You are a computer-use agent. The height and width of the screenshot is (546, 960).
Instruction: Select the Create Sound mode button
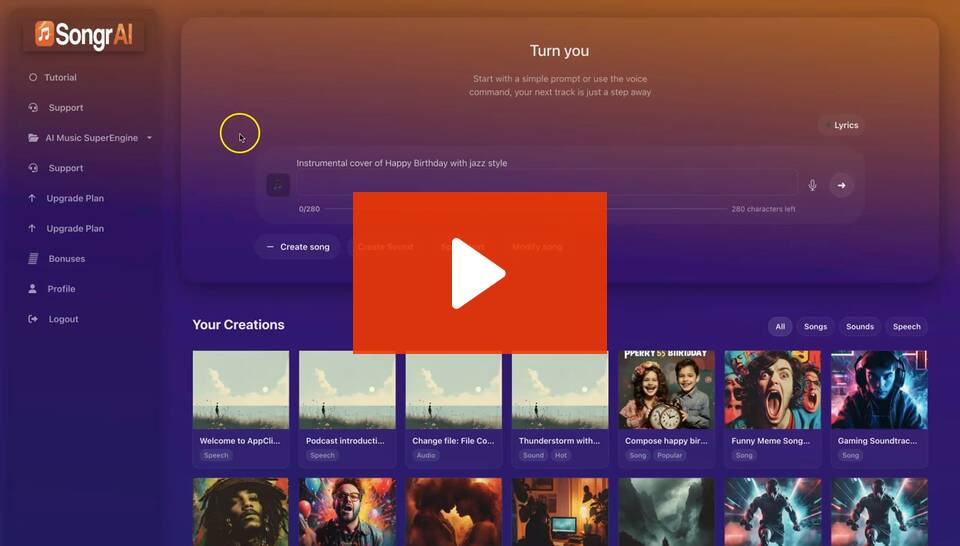point(385,247)
